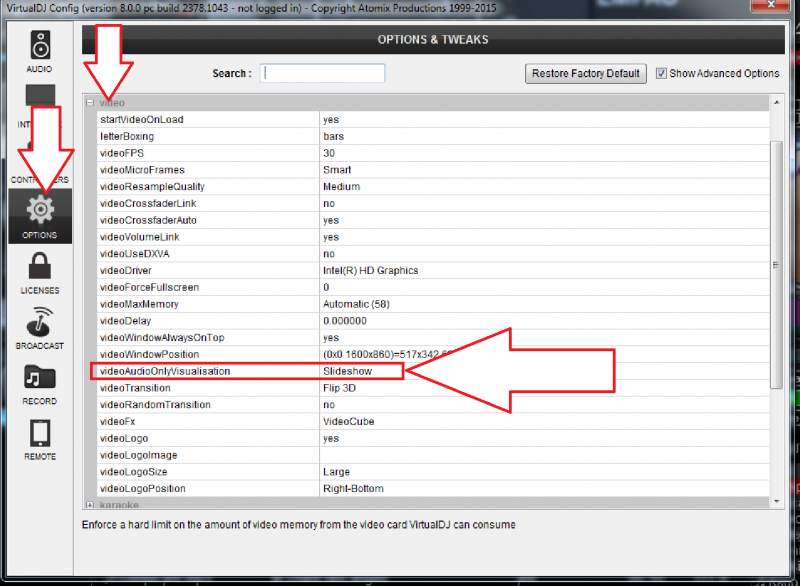Click the scrollbar up arrow
Screen dimensions: 800x586
[x=776, y=103]
